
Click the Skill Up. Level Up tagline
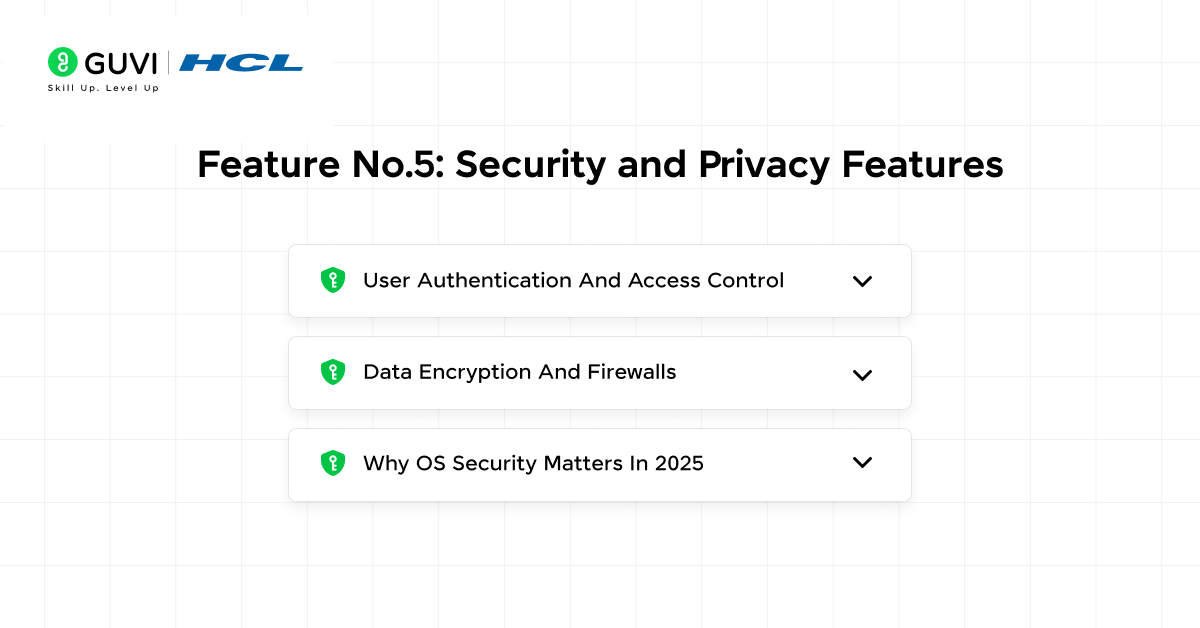[103, 88]
